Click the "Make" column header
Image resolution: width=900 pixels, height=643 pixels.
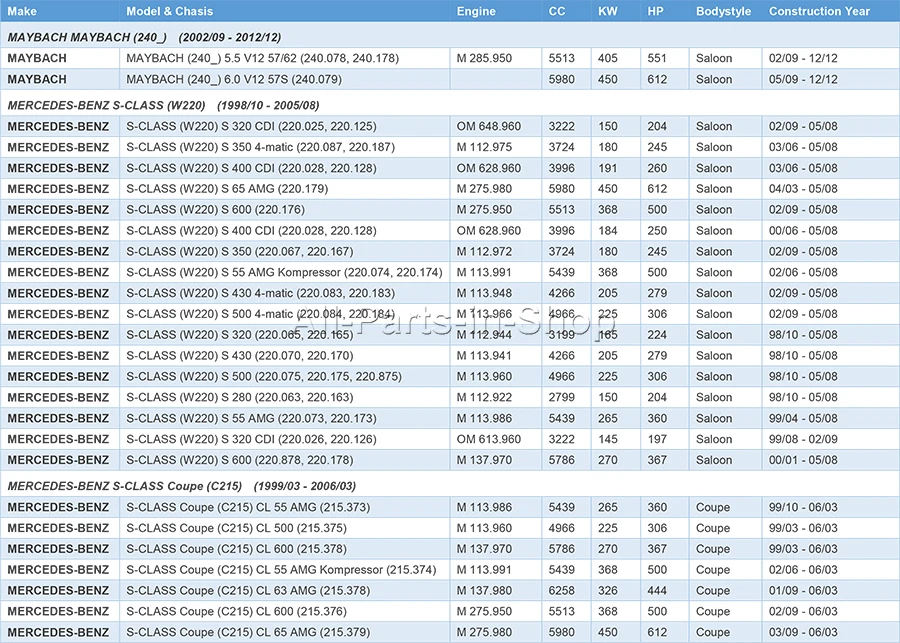click(22, 11)
